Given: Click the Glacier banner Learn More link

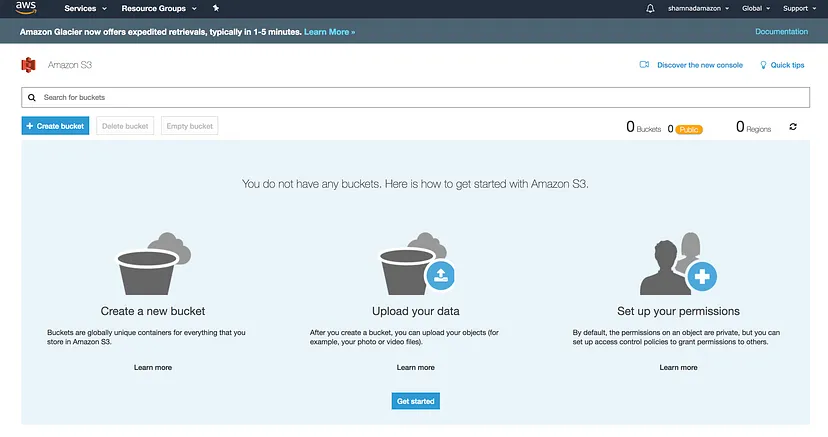Looking at the screenshot, I should pos(329,32).
